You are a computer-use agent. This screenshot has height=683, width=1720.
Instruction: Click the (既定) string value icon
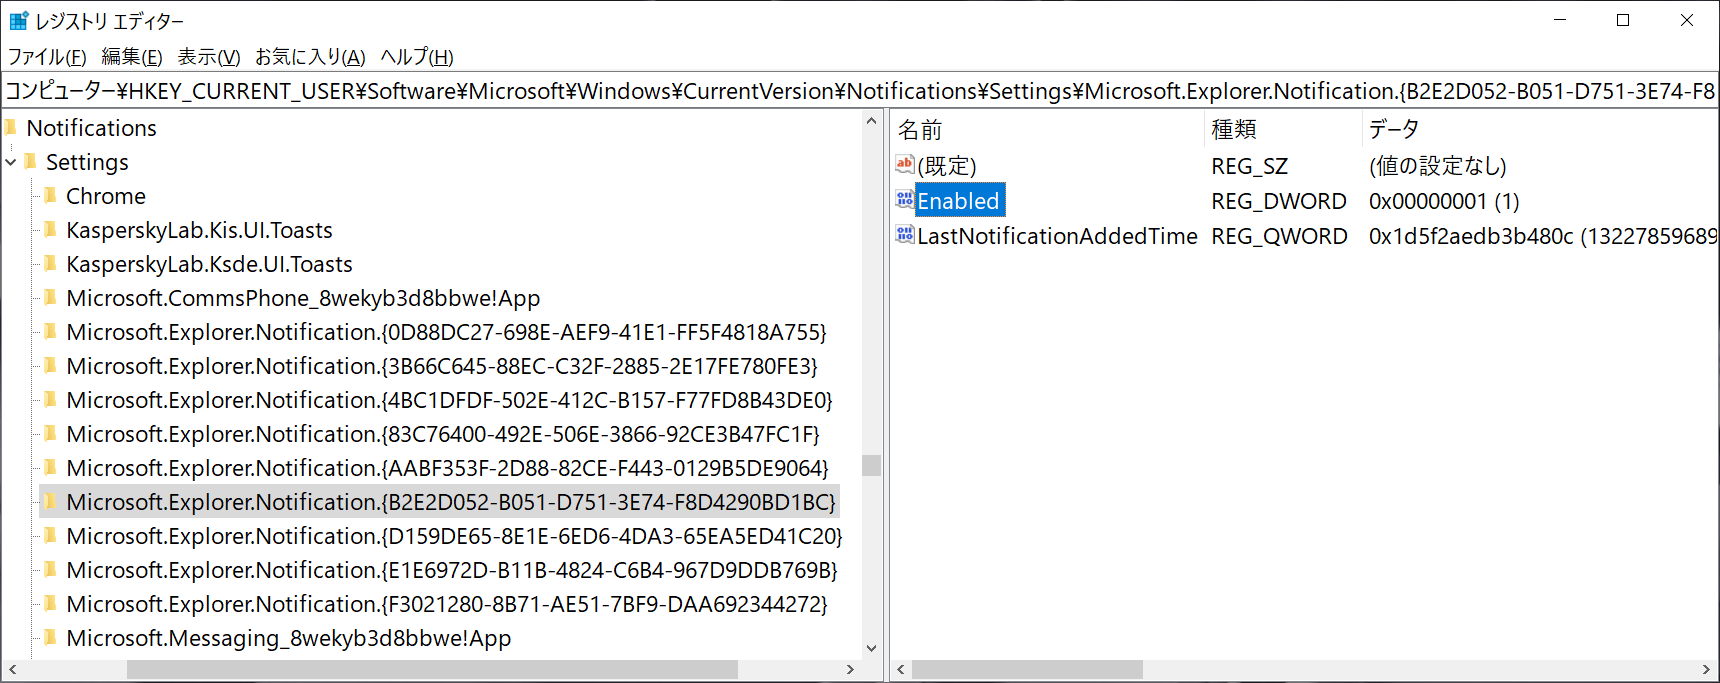[905, 164]
